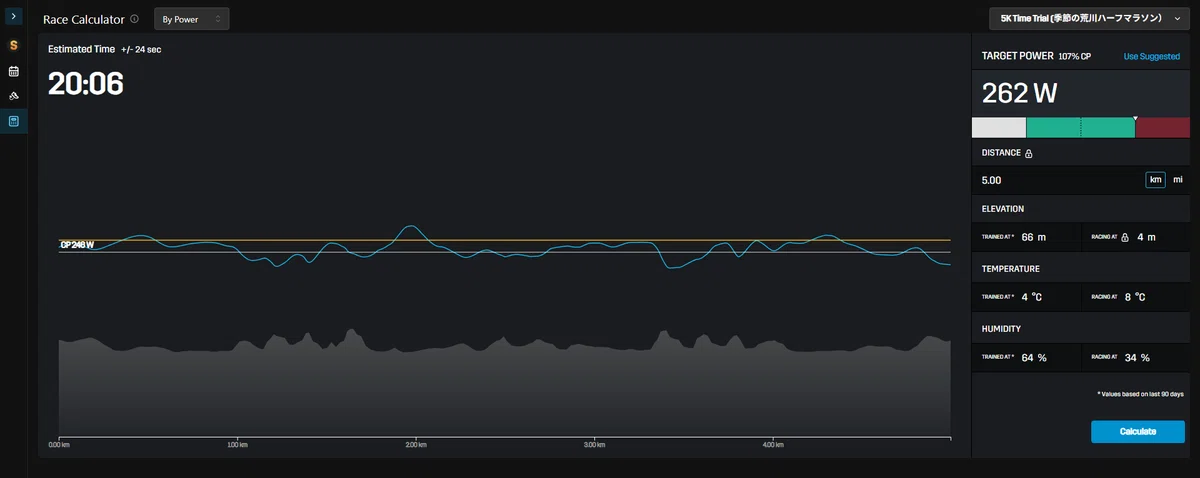Open the By Power mode dropdown

(192, 19)
